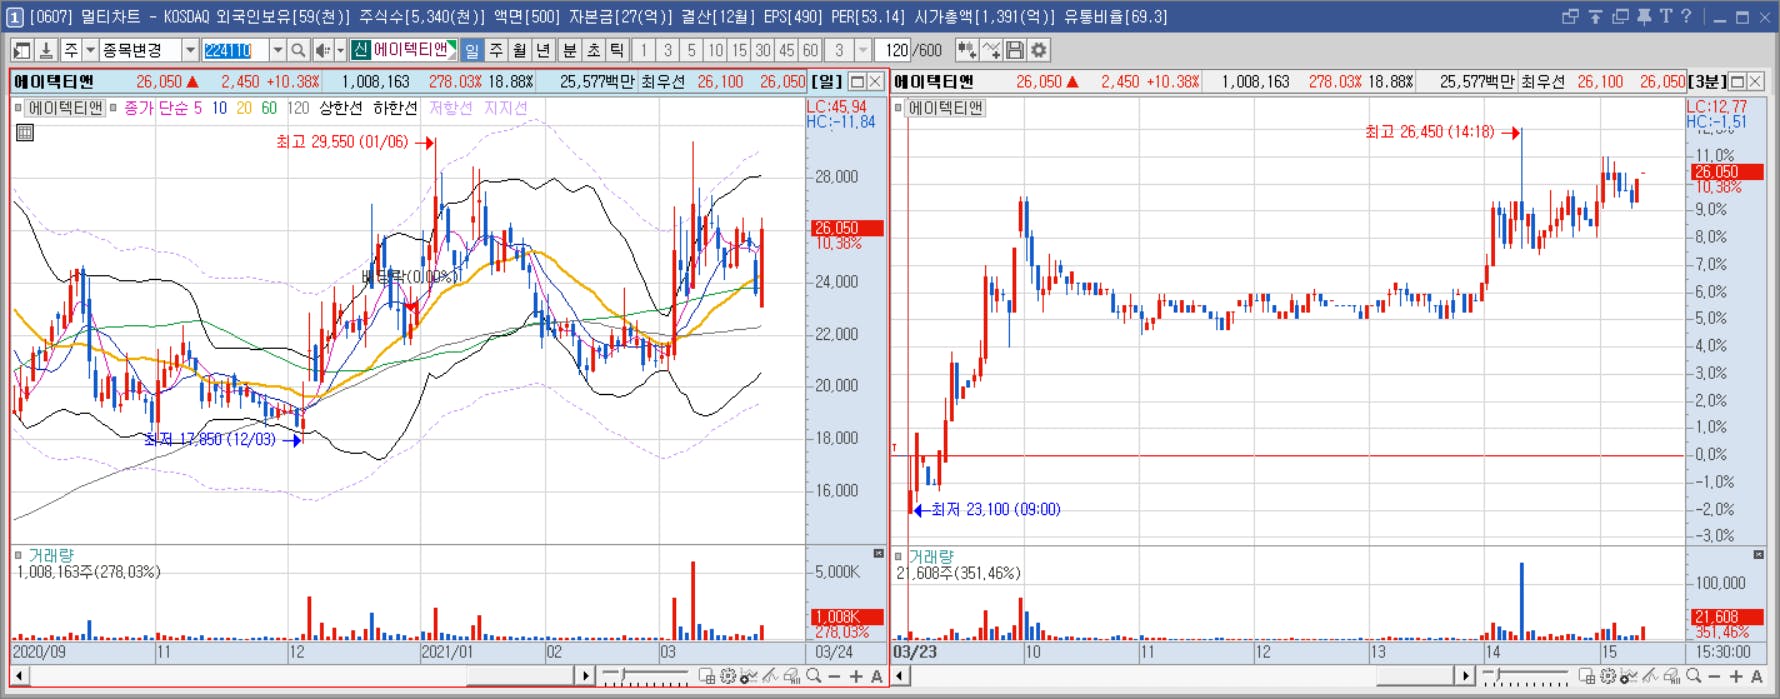
Task: Click the 지지선 legend label
Action: pos(505,108)
